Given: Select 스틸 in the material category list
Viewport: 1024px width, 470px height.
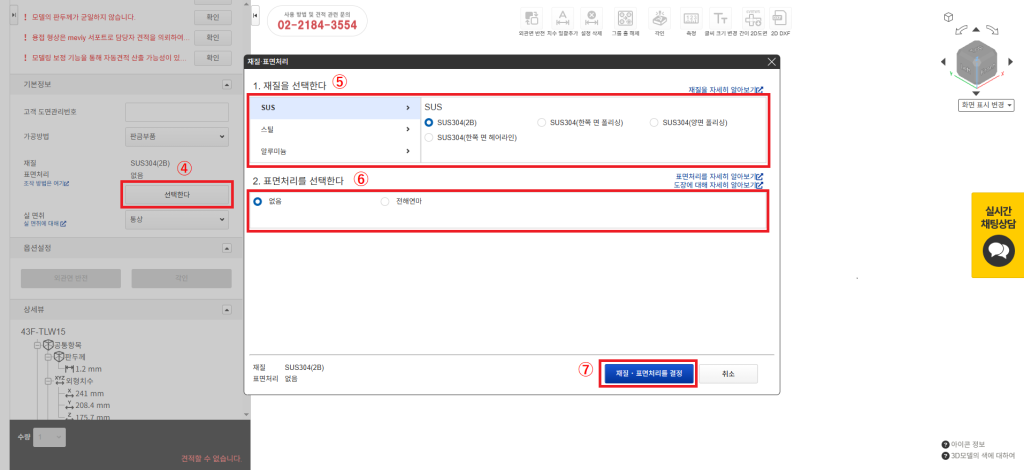Looking at the screenshot, I should tap(335, 129).
